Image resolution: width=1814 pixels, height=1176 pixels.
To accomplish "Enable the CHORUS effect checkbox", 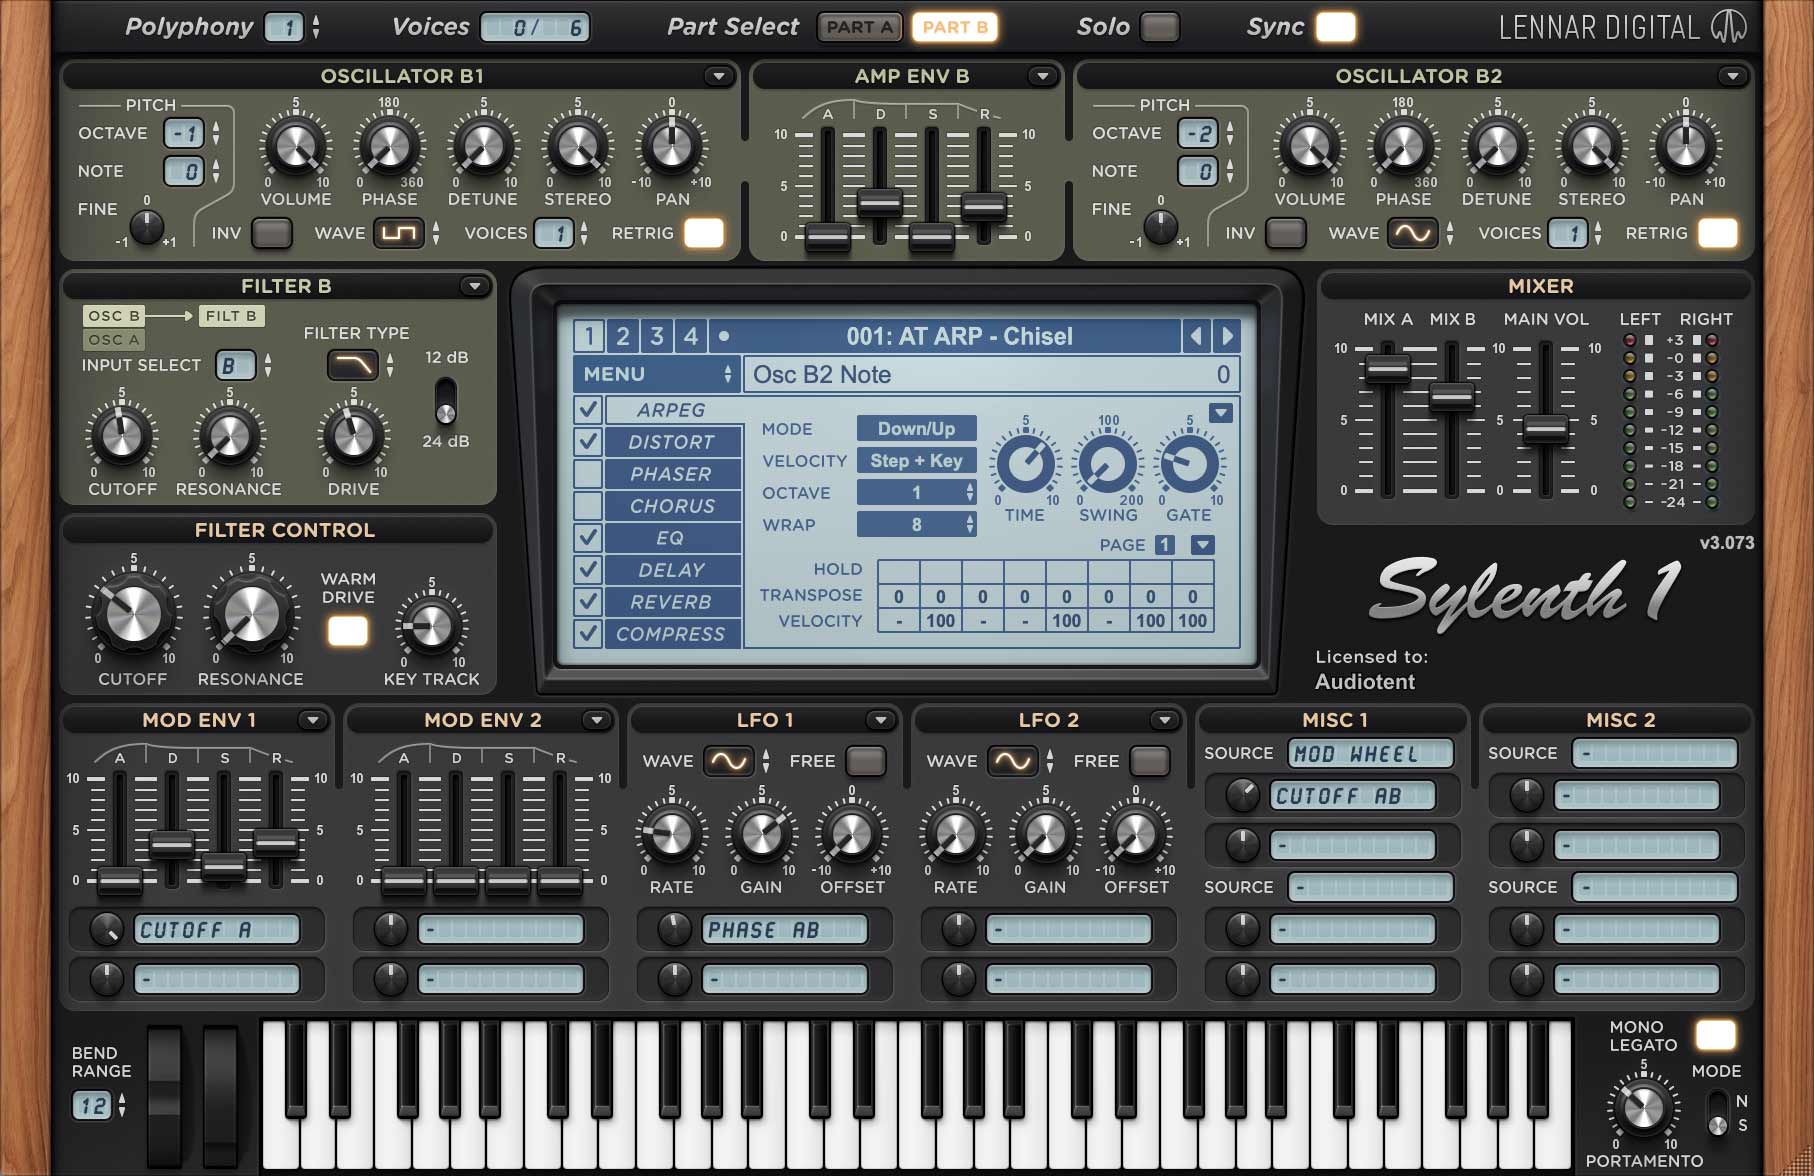I will click(x=588, y=506).
